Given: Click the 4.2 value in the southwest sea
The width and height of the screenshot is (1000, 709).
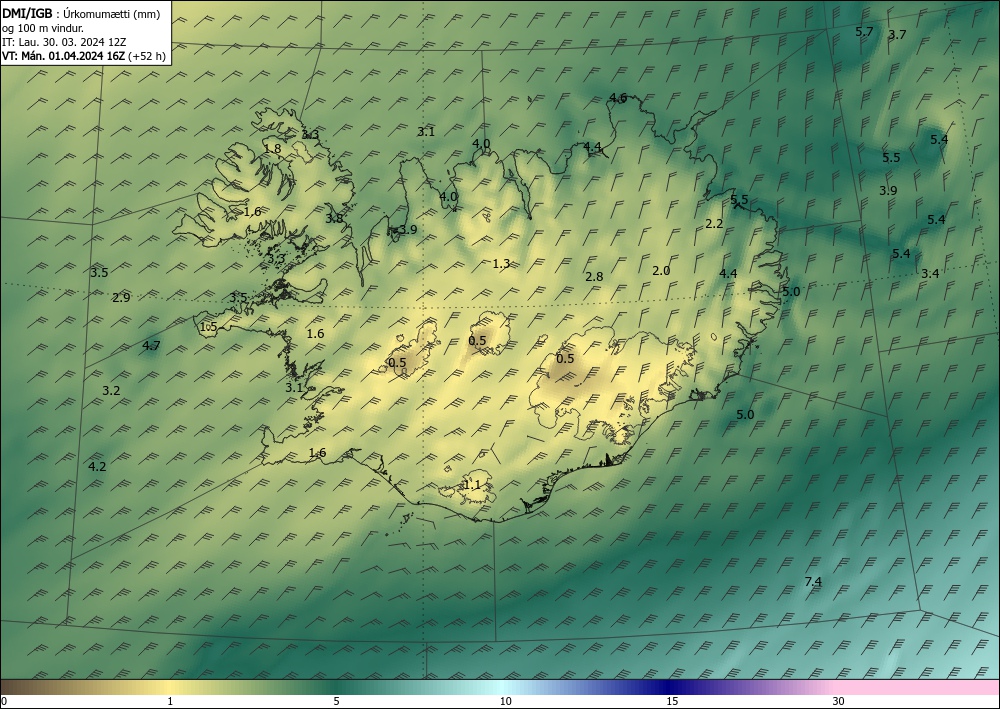Looking at the screenshot, I should (97, 467).
